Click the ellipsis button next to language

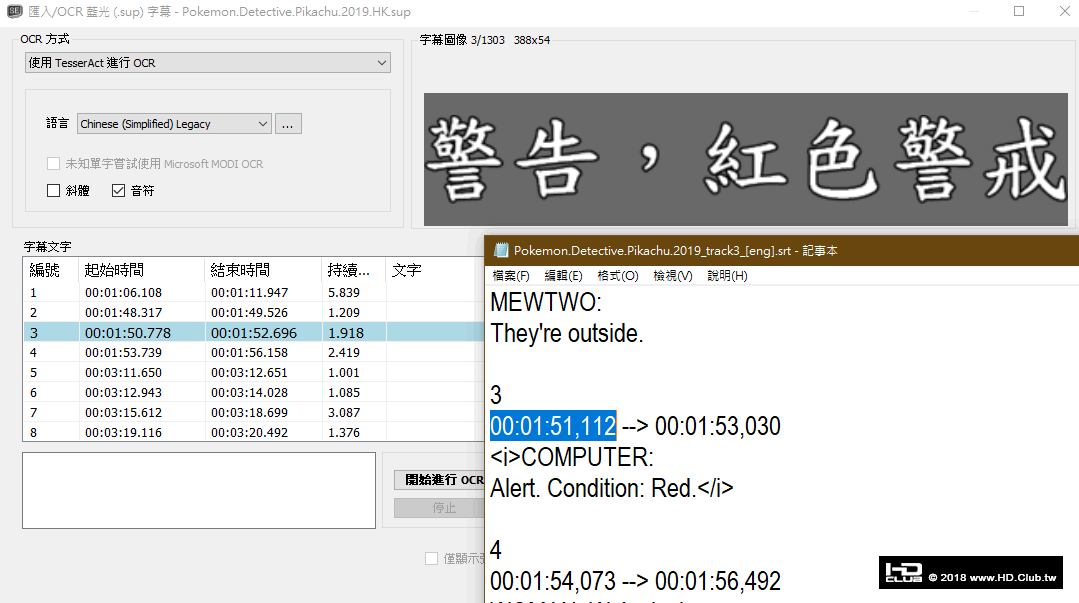pyautogui.click(x=288, y=124)
